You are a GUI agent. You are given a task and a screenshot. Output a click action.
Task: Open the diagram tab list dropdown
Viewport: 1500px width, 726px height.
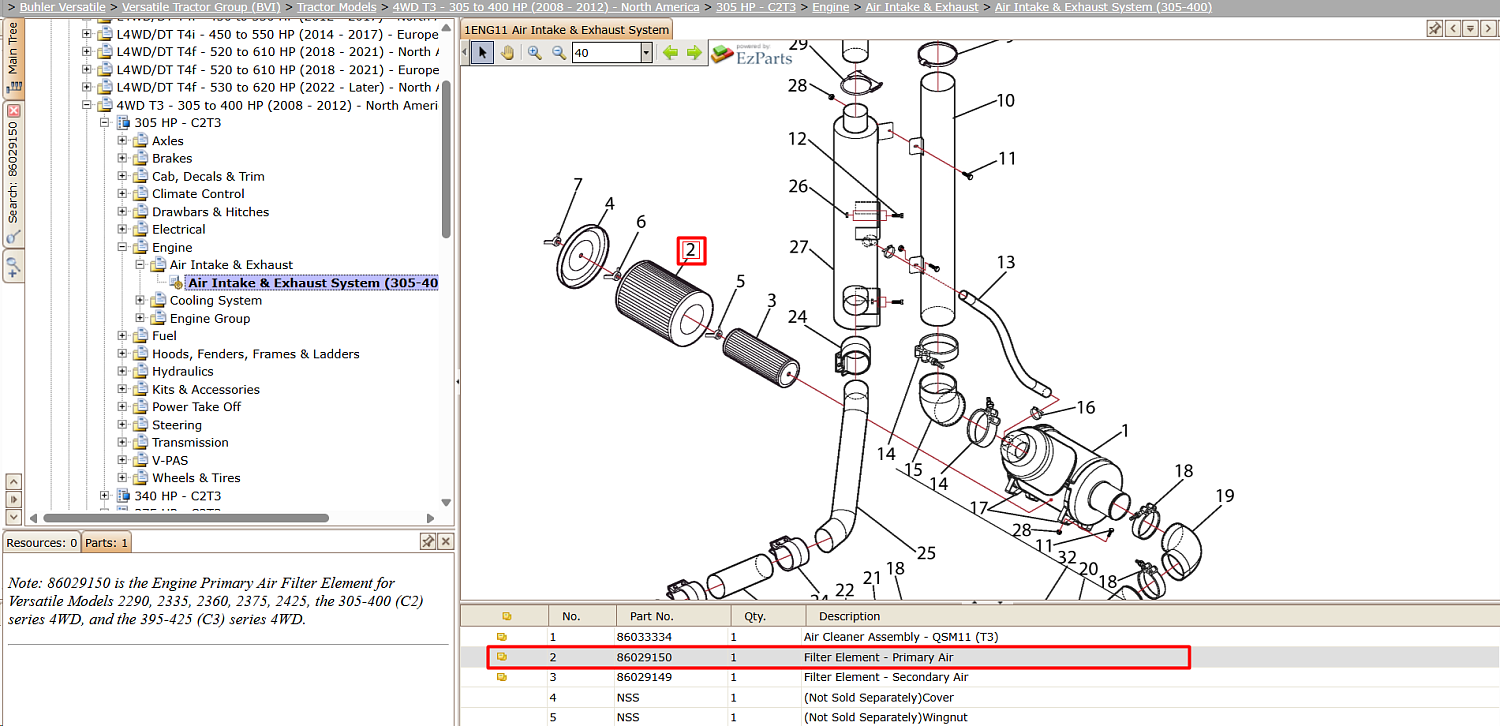[1470, 29]
